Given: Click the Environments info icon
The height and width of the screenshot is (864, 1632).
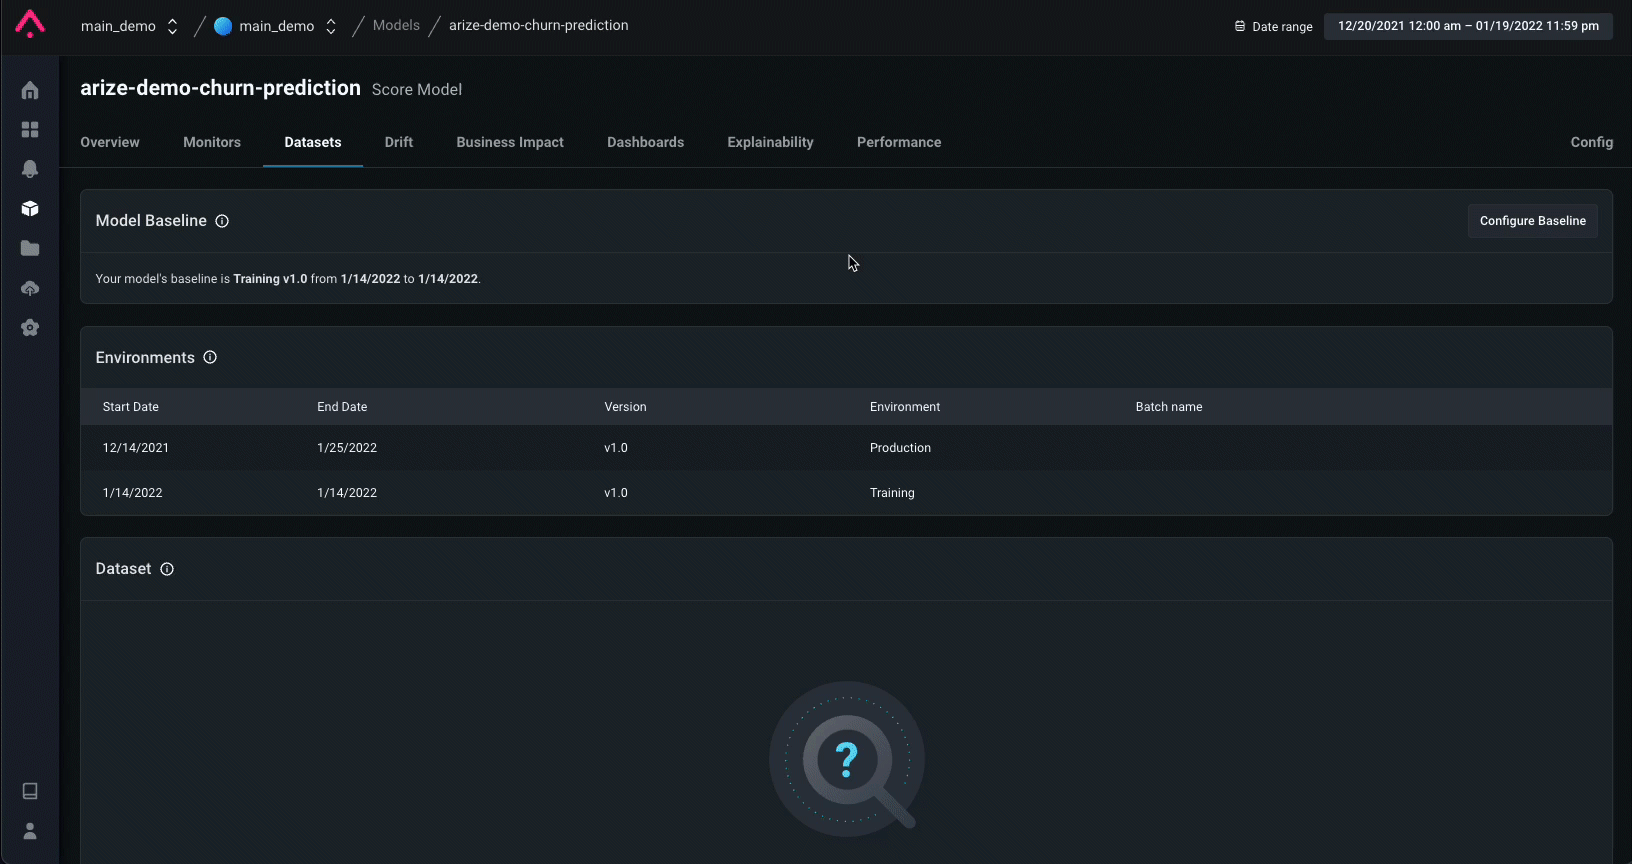Looking at the screenshot, I should pyautogui.click(x=210, y=357).
